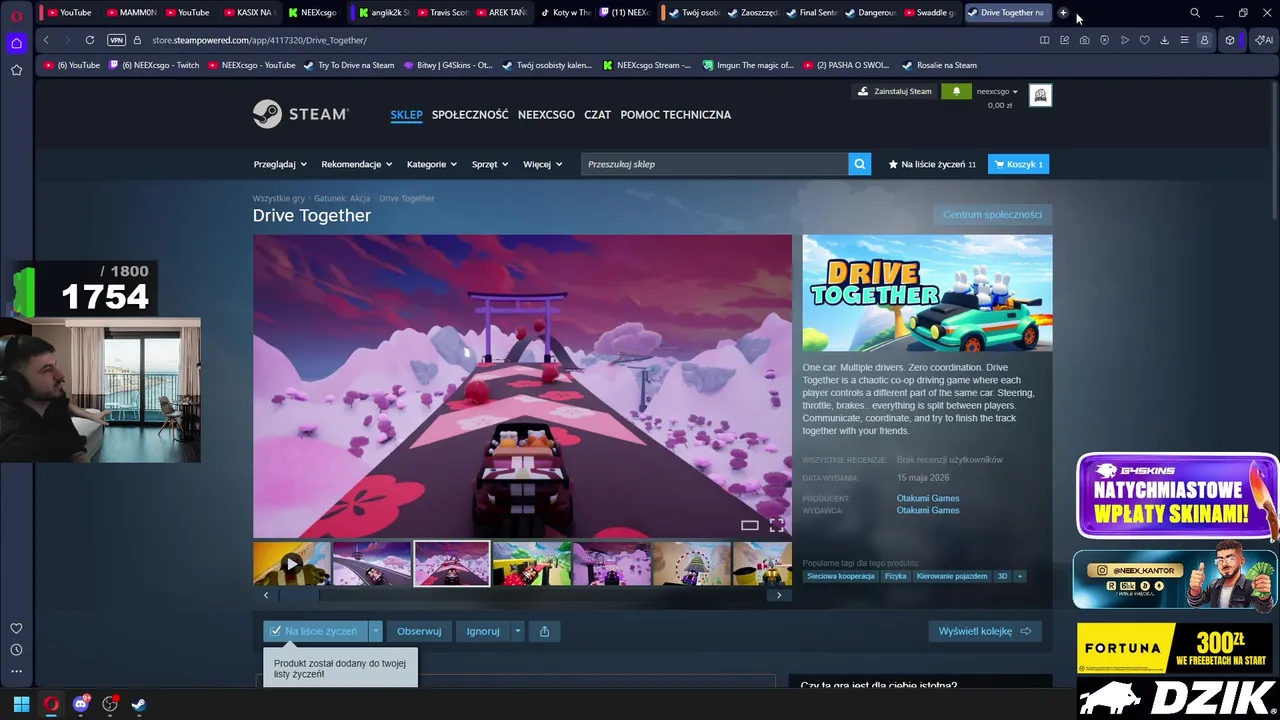This screenshot has width=1280, height=720.
Task: Open the SKLEP menu
Action: (406, 114)
